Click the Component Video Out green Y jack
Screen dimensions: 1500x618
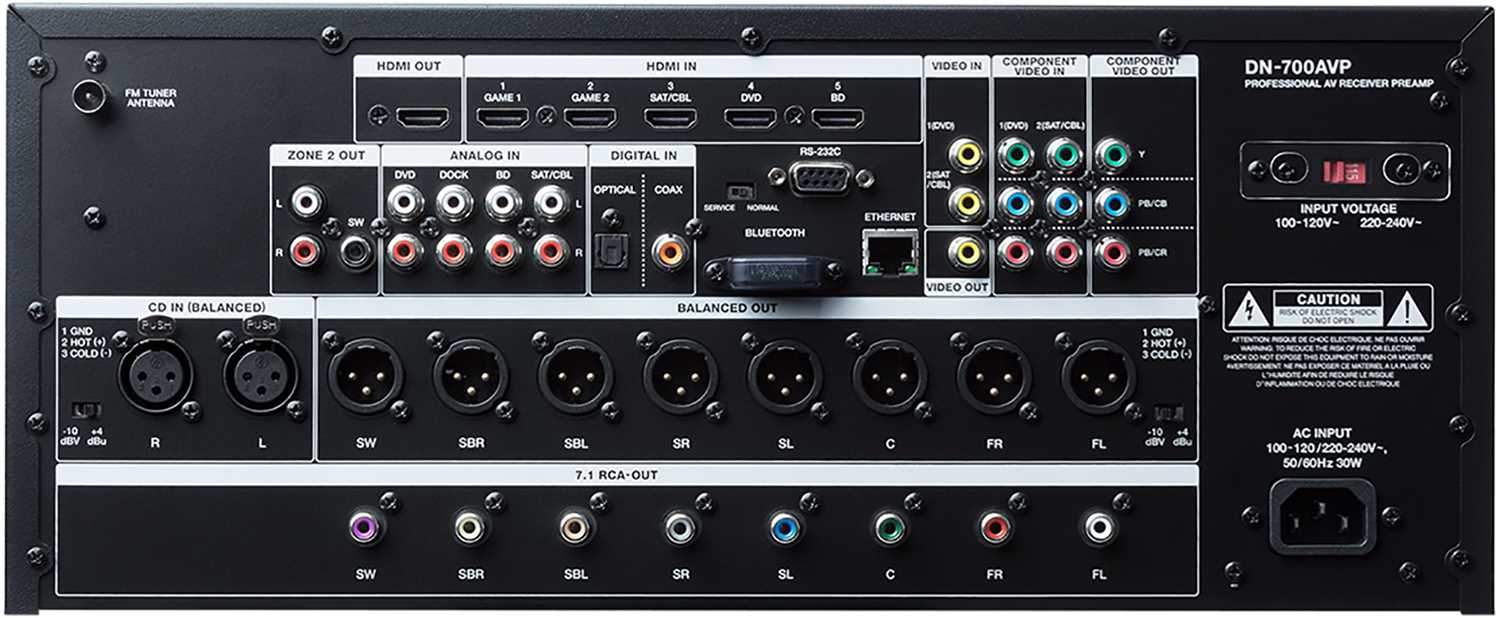coord(1112,155)
